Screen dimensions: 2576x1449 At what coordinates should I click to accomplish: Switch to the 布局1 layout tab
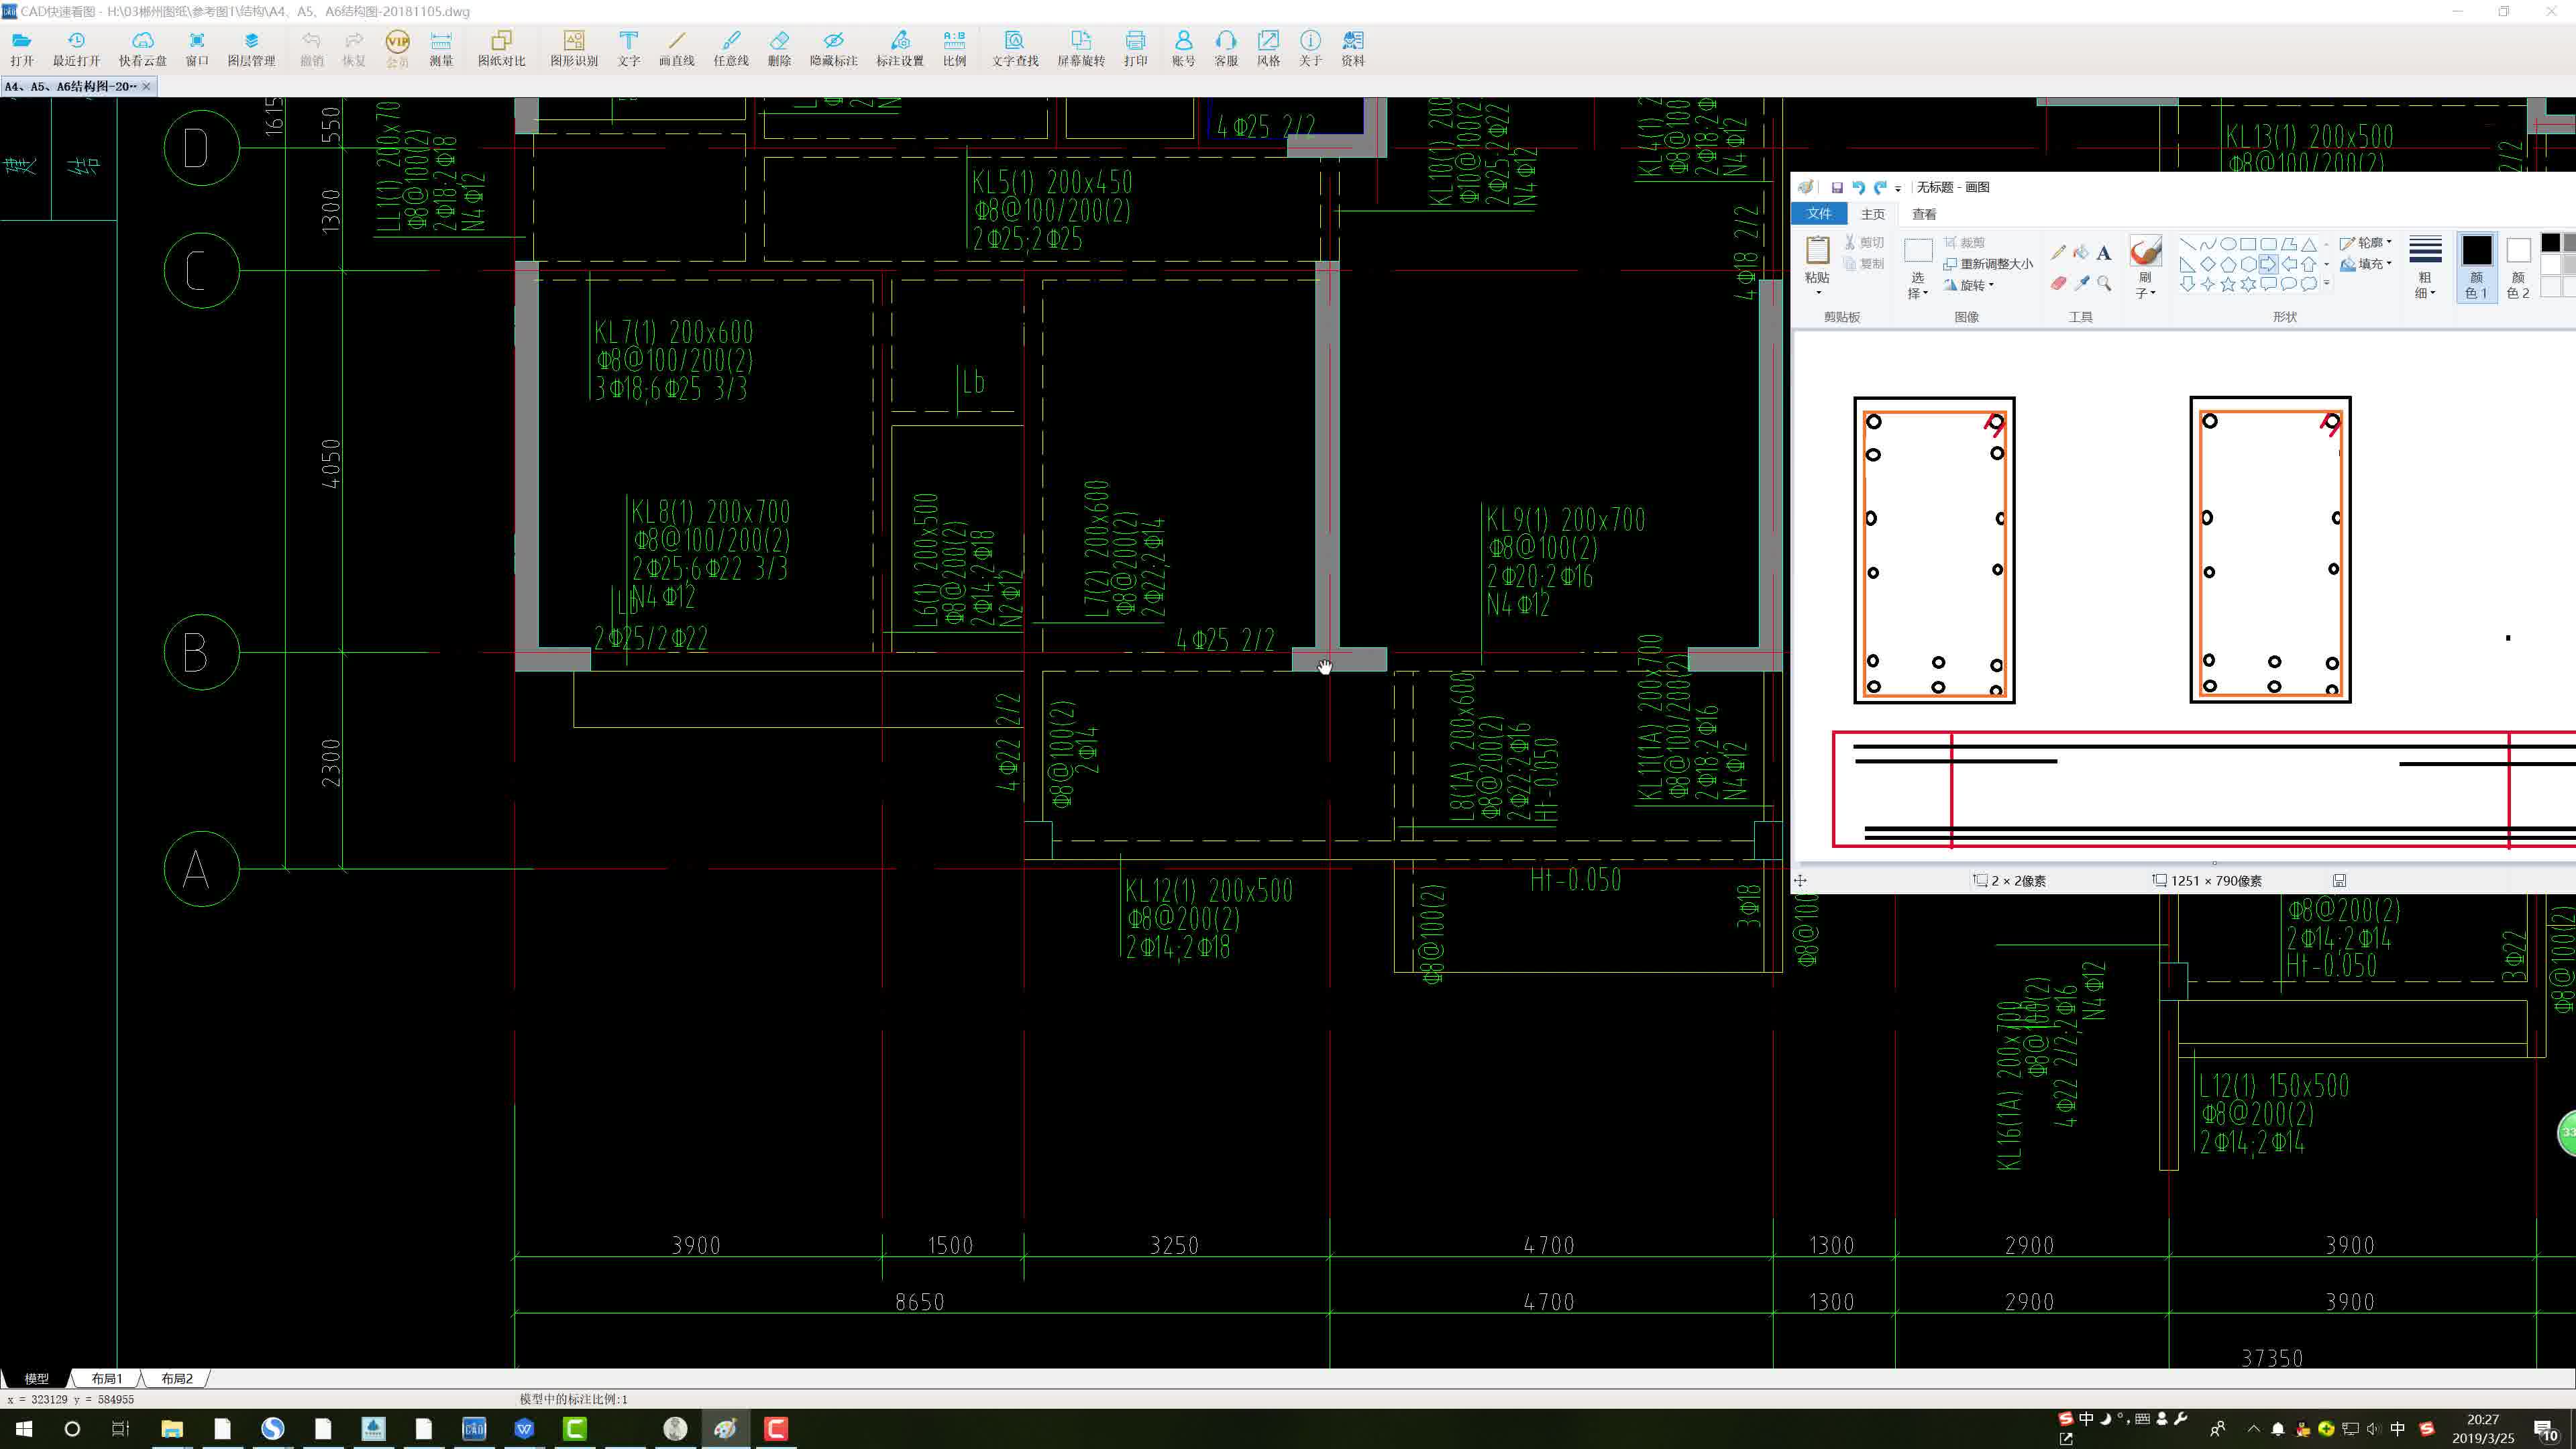pos(106,1378)
